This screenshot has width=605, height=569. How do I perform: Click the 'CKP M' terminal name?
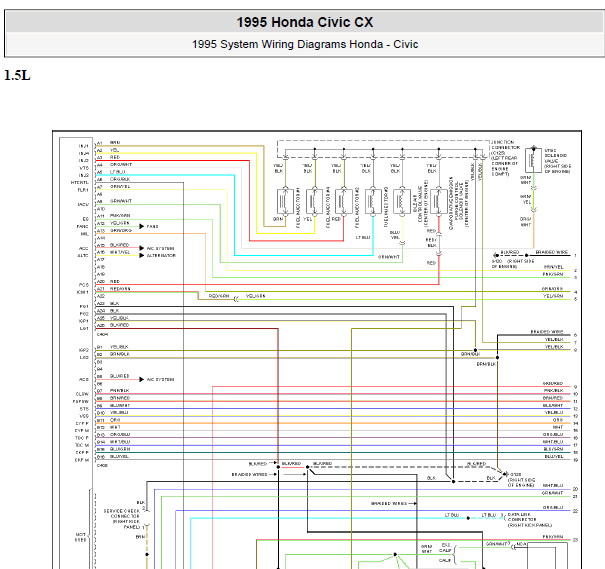82,460
